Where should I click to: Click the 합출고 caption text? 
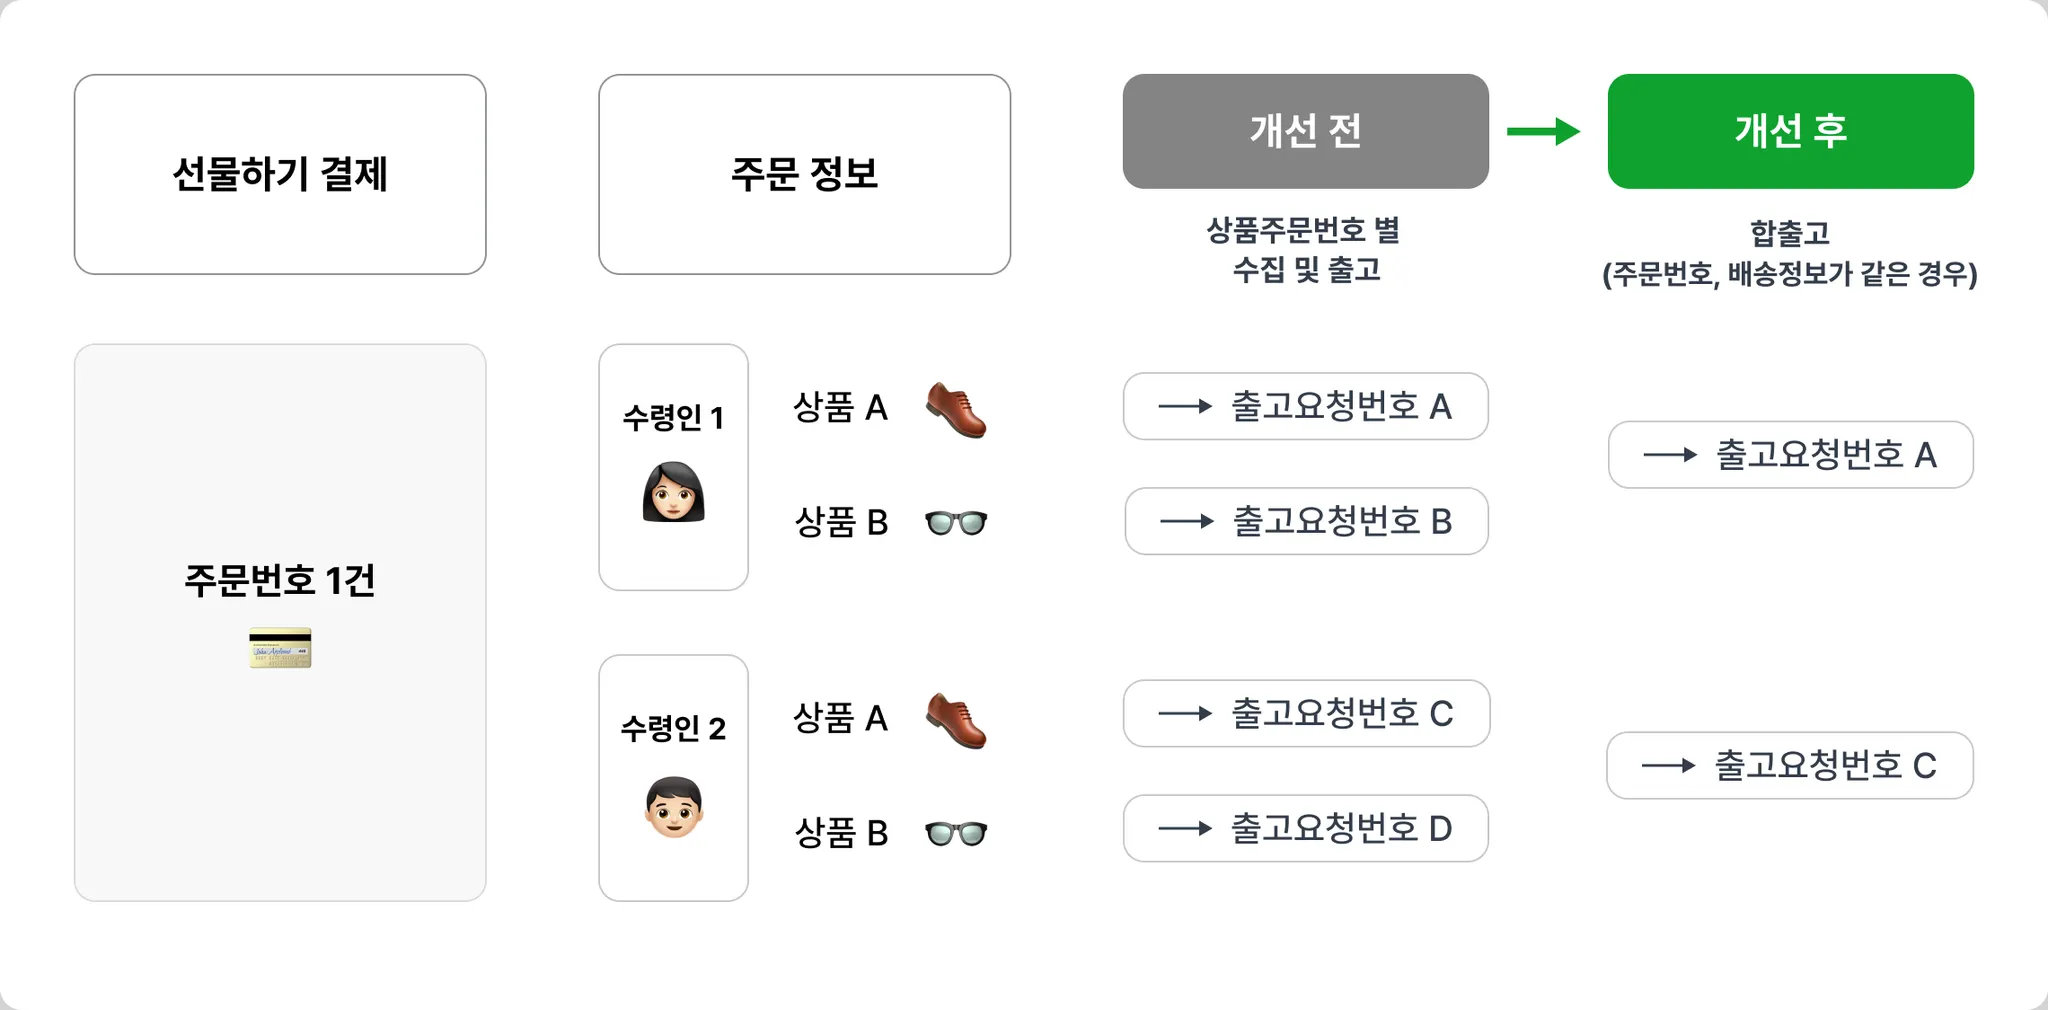point(1789,233)
